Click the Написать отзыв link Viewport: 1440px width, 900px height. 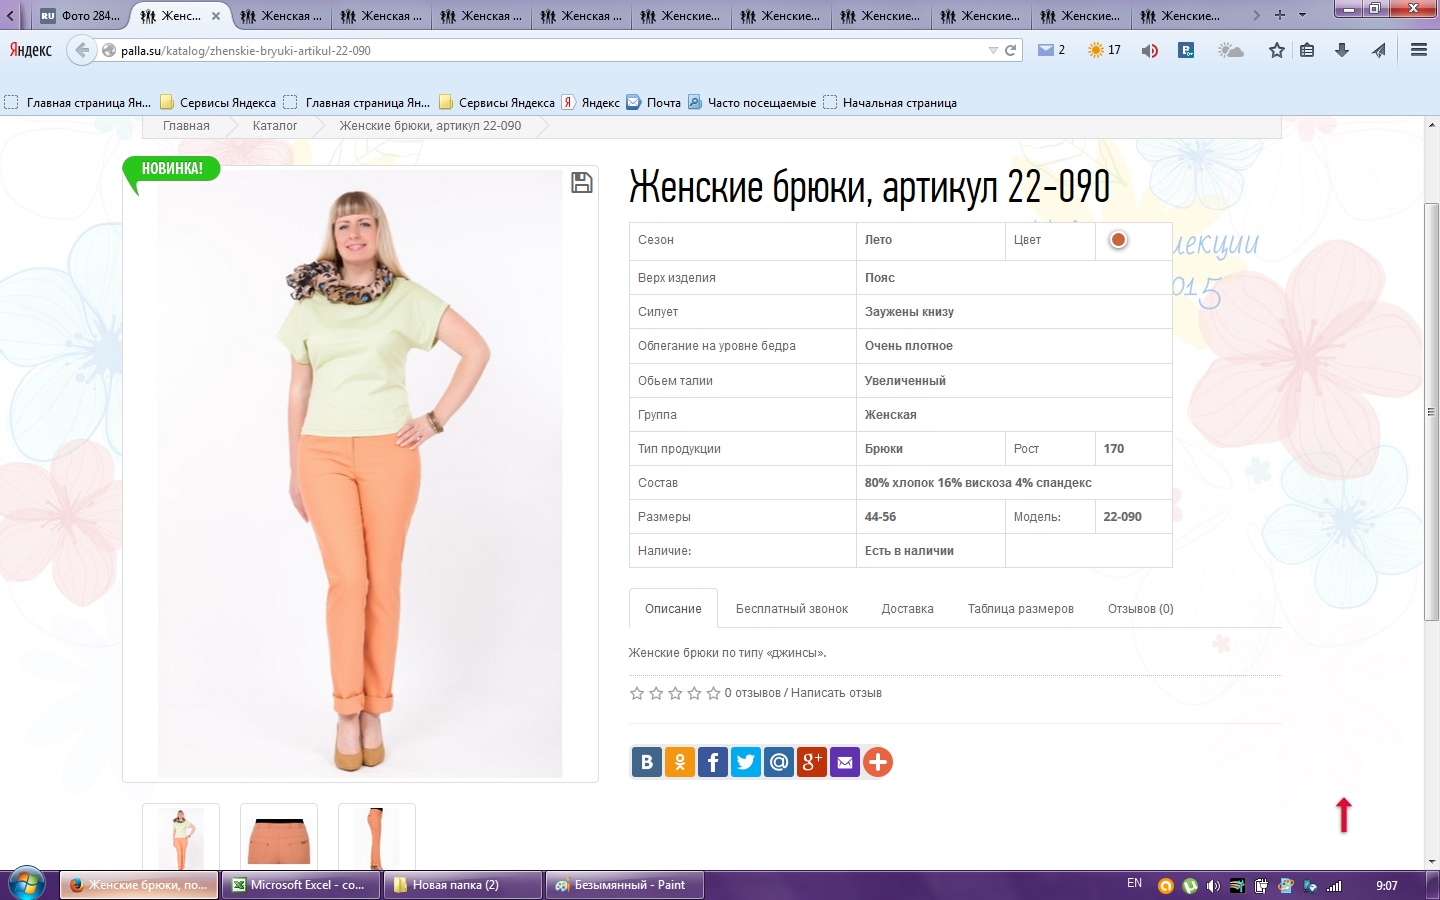click(836, 693)
